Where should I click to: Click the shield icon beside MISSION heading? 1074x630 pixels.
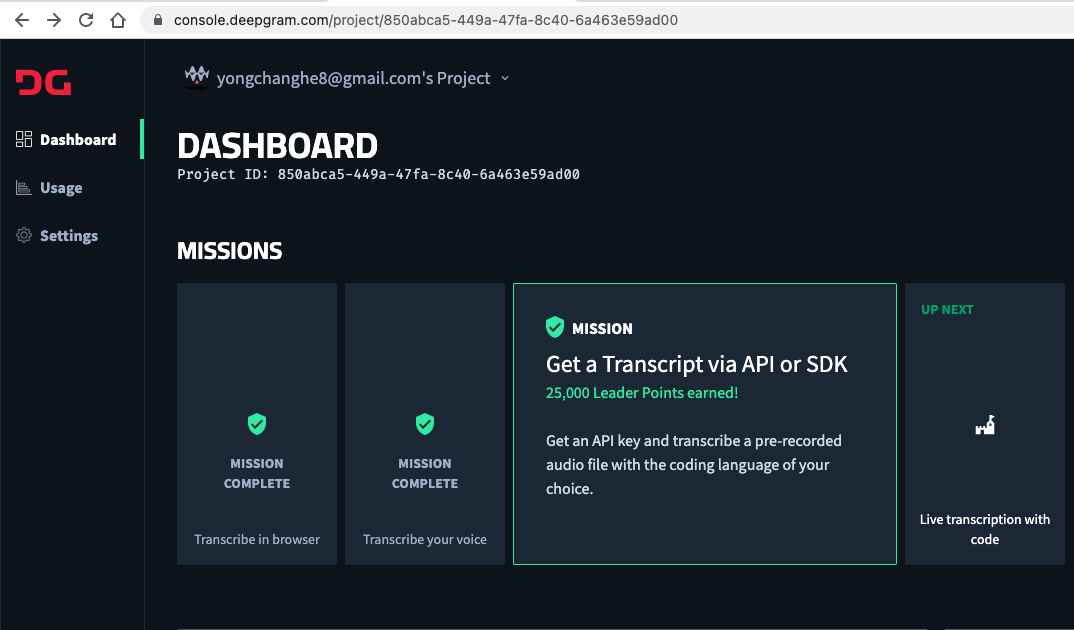555,327
